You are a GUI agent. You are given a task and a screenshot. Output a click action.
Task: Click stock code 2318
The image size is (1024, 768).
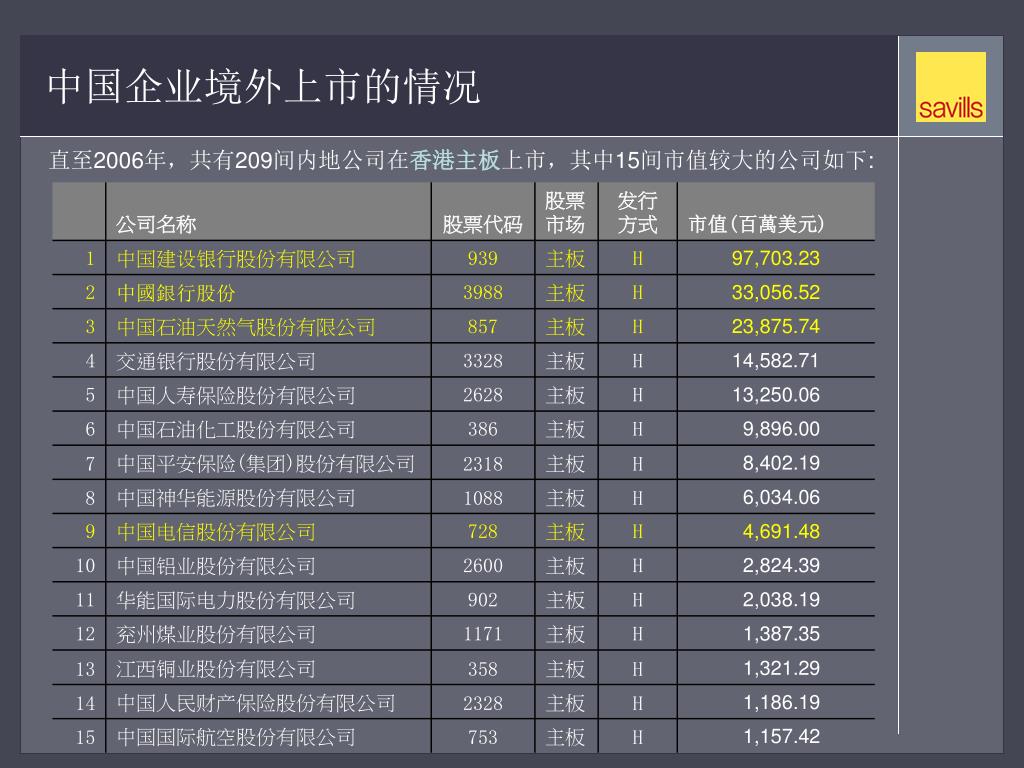(483, 464)
